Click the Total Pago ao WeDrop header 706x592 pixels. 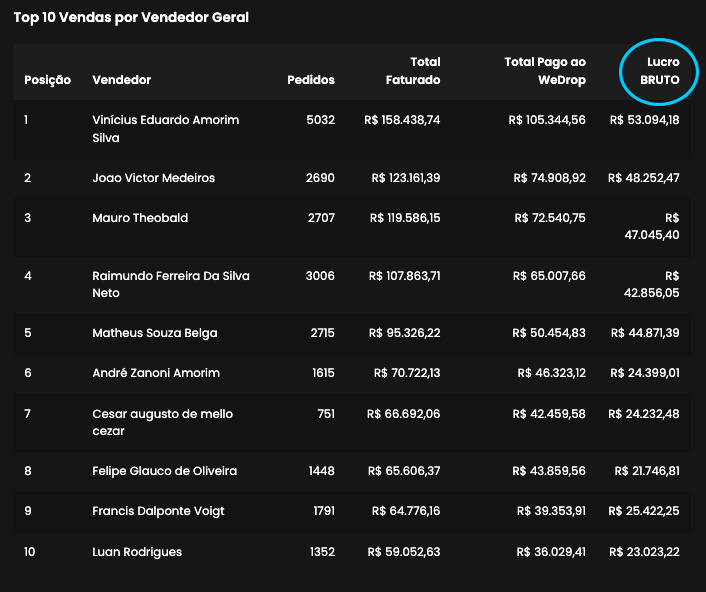[x=545, y=71]
